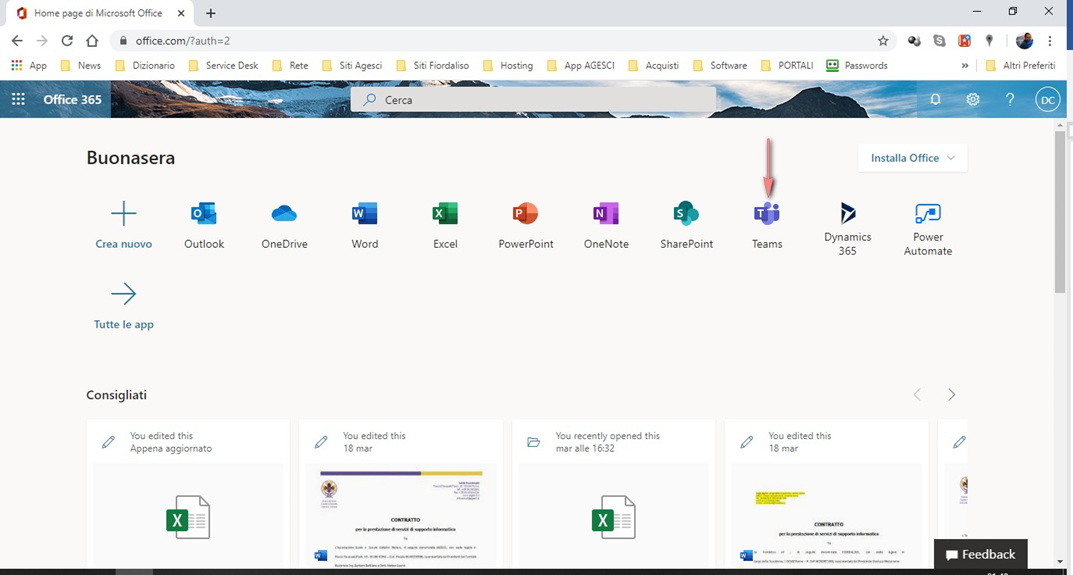1073x575 pixels.
Task: Open the App AGESCI bookmark folder
Action: click(x=581, y=66)
